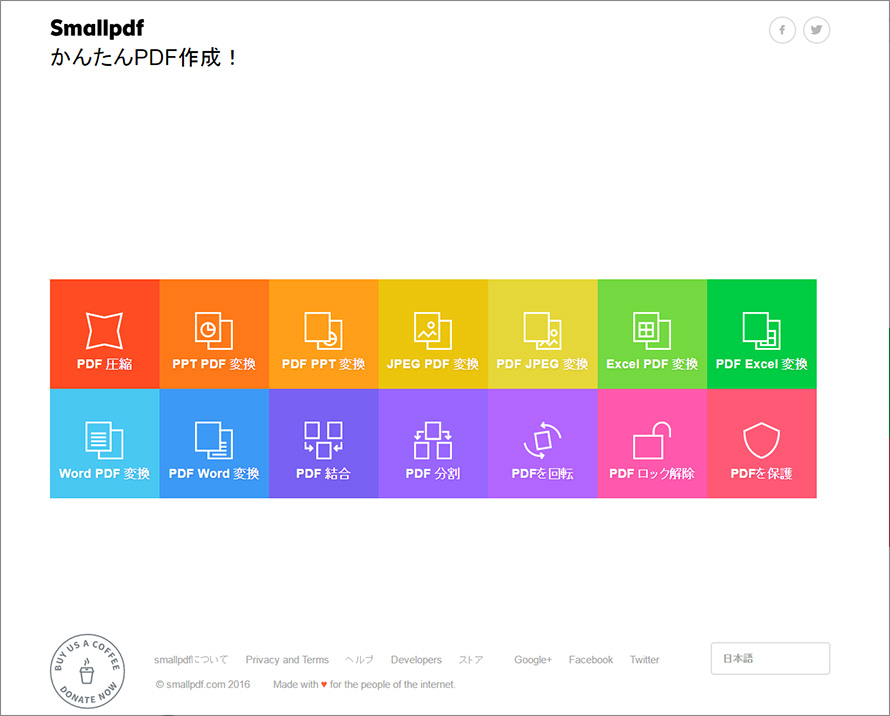890x716 pixels.
Task: Click the 'Made with ♥ for the people' text
Action: [x=364, y=684]
